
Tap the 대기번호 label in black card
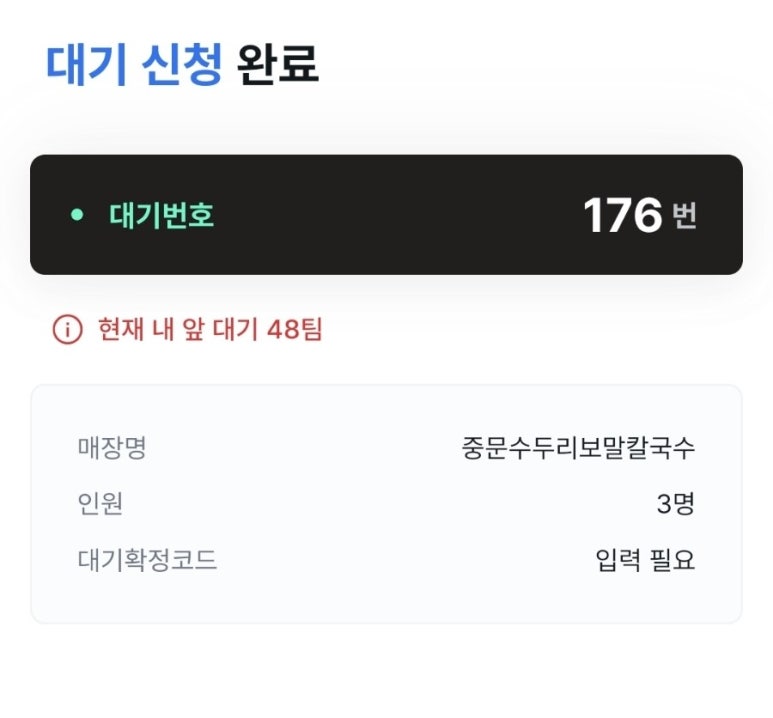(x=161, y=215)
